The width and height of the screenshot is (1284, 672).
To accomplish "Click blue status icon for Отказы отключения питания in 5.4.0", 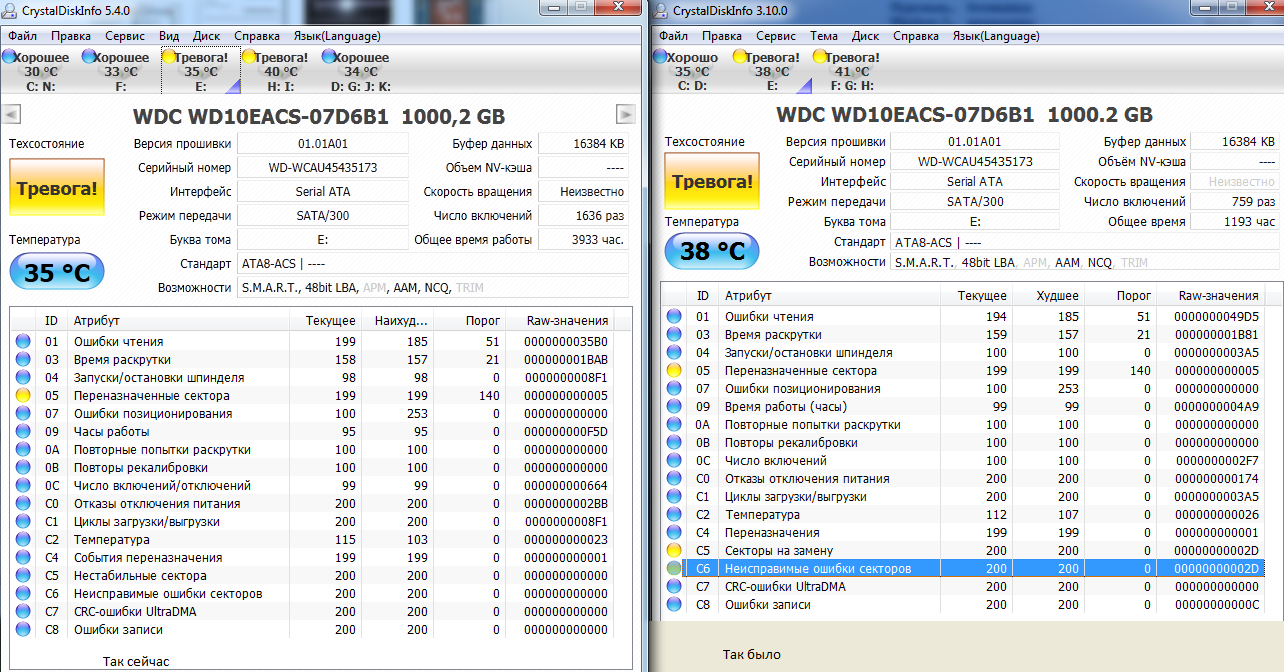I will [23, 503].
